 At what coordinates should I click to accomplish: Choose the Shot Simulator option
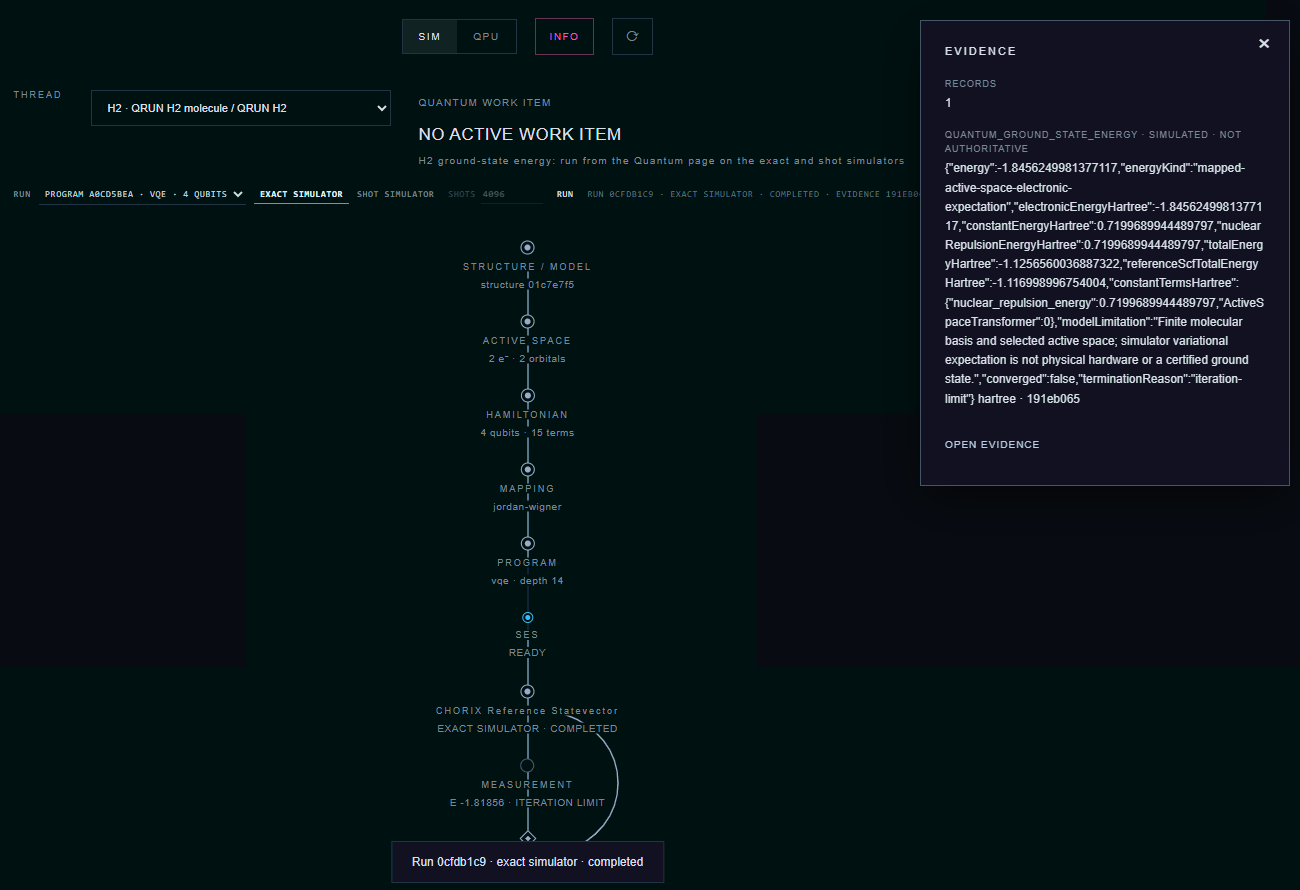(395, 194)
